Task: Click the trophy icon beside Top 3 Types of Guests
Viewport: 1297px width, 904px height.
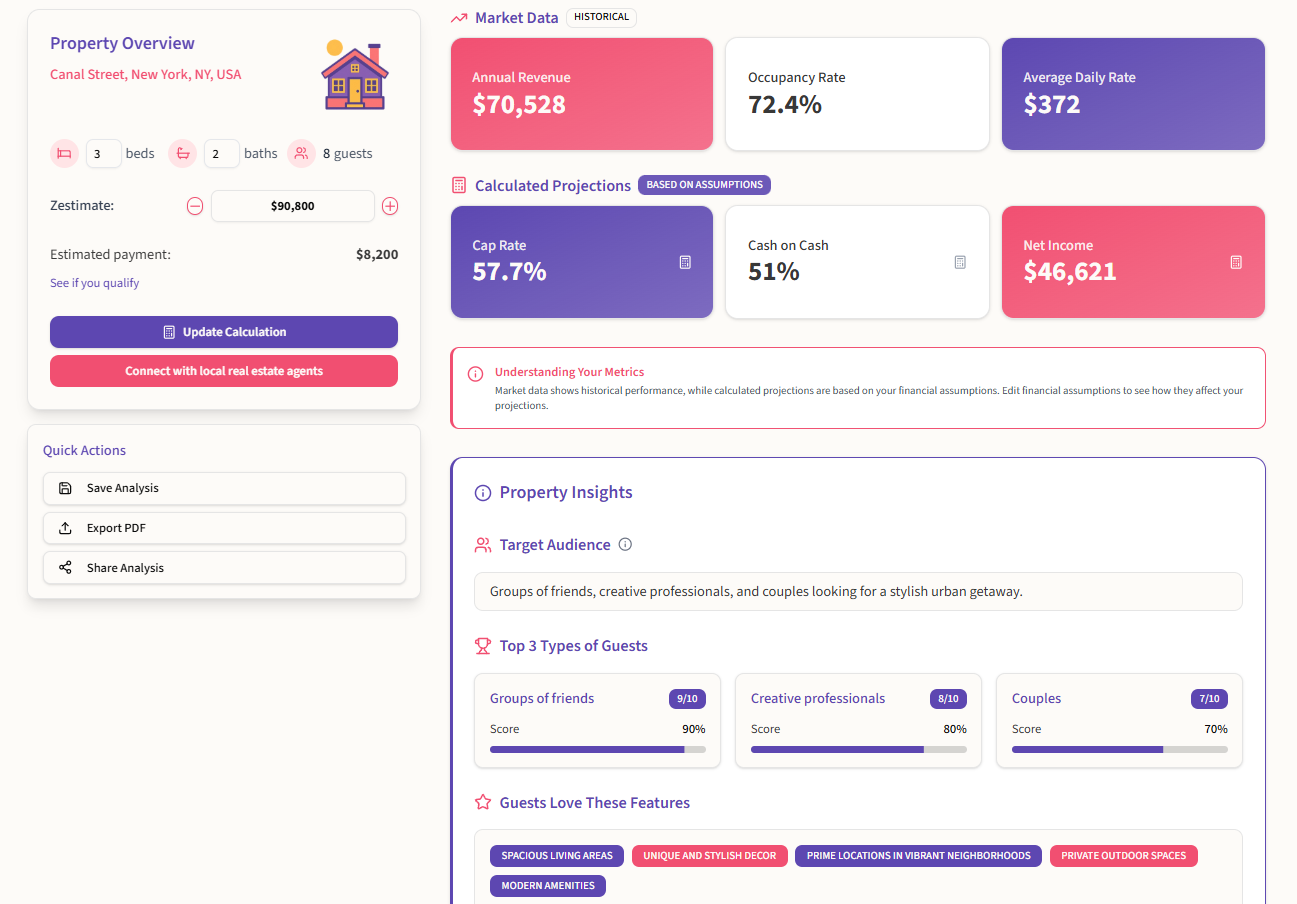Action: pyautogui.click(x=483, y=645)
